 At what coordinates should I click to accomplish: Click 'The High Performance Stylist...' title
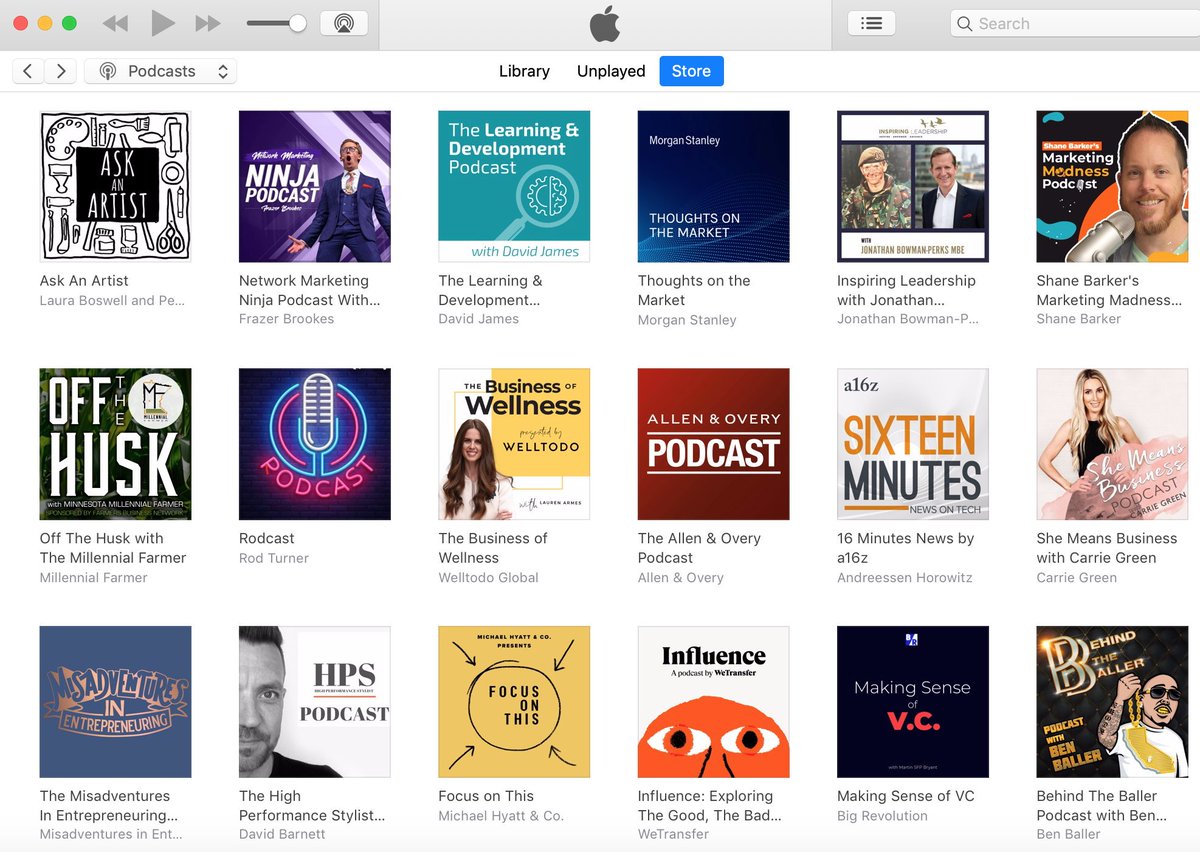[x=312, y=806]
